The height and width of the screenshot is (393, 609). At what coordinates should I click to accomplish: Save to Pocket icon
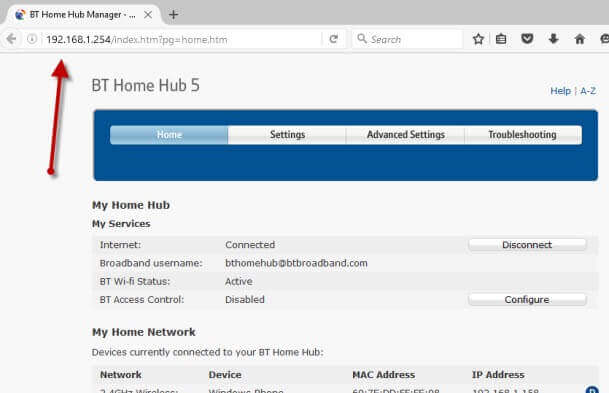[527, 39]
